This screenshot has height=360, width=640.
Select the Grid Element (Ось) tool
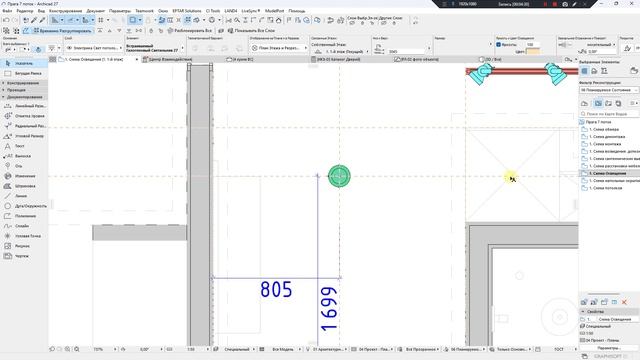pyautogui.click(x=24, y=166)
